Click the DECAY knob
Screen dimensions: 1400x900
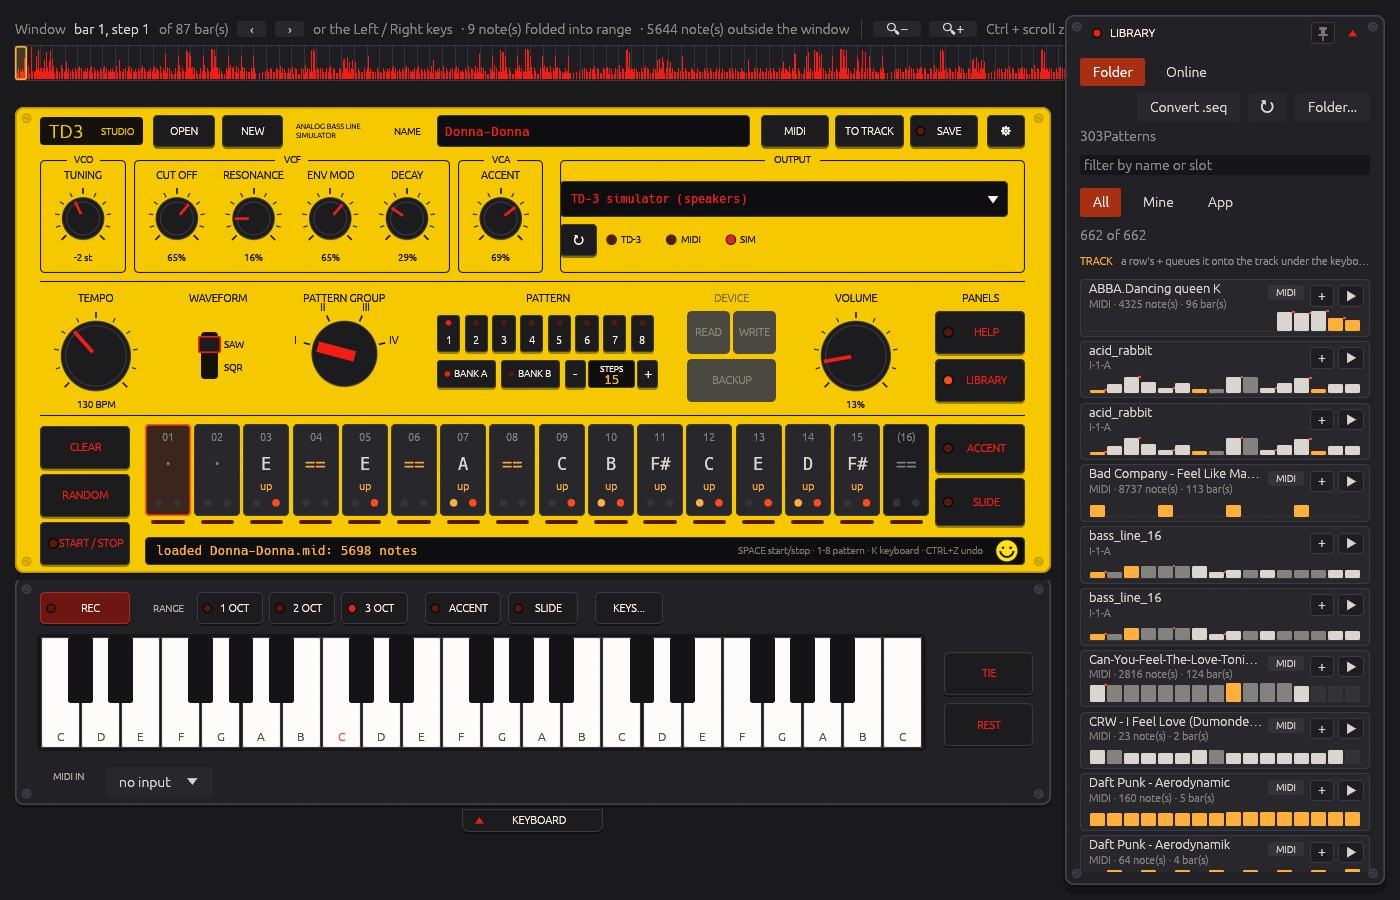[407, 218]
